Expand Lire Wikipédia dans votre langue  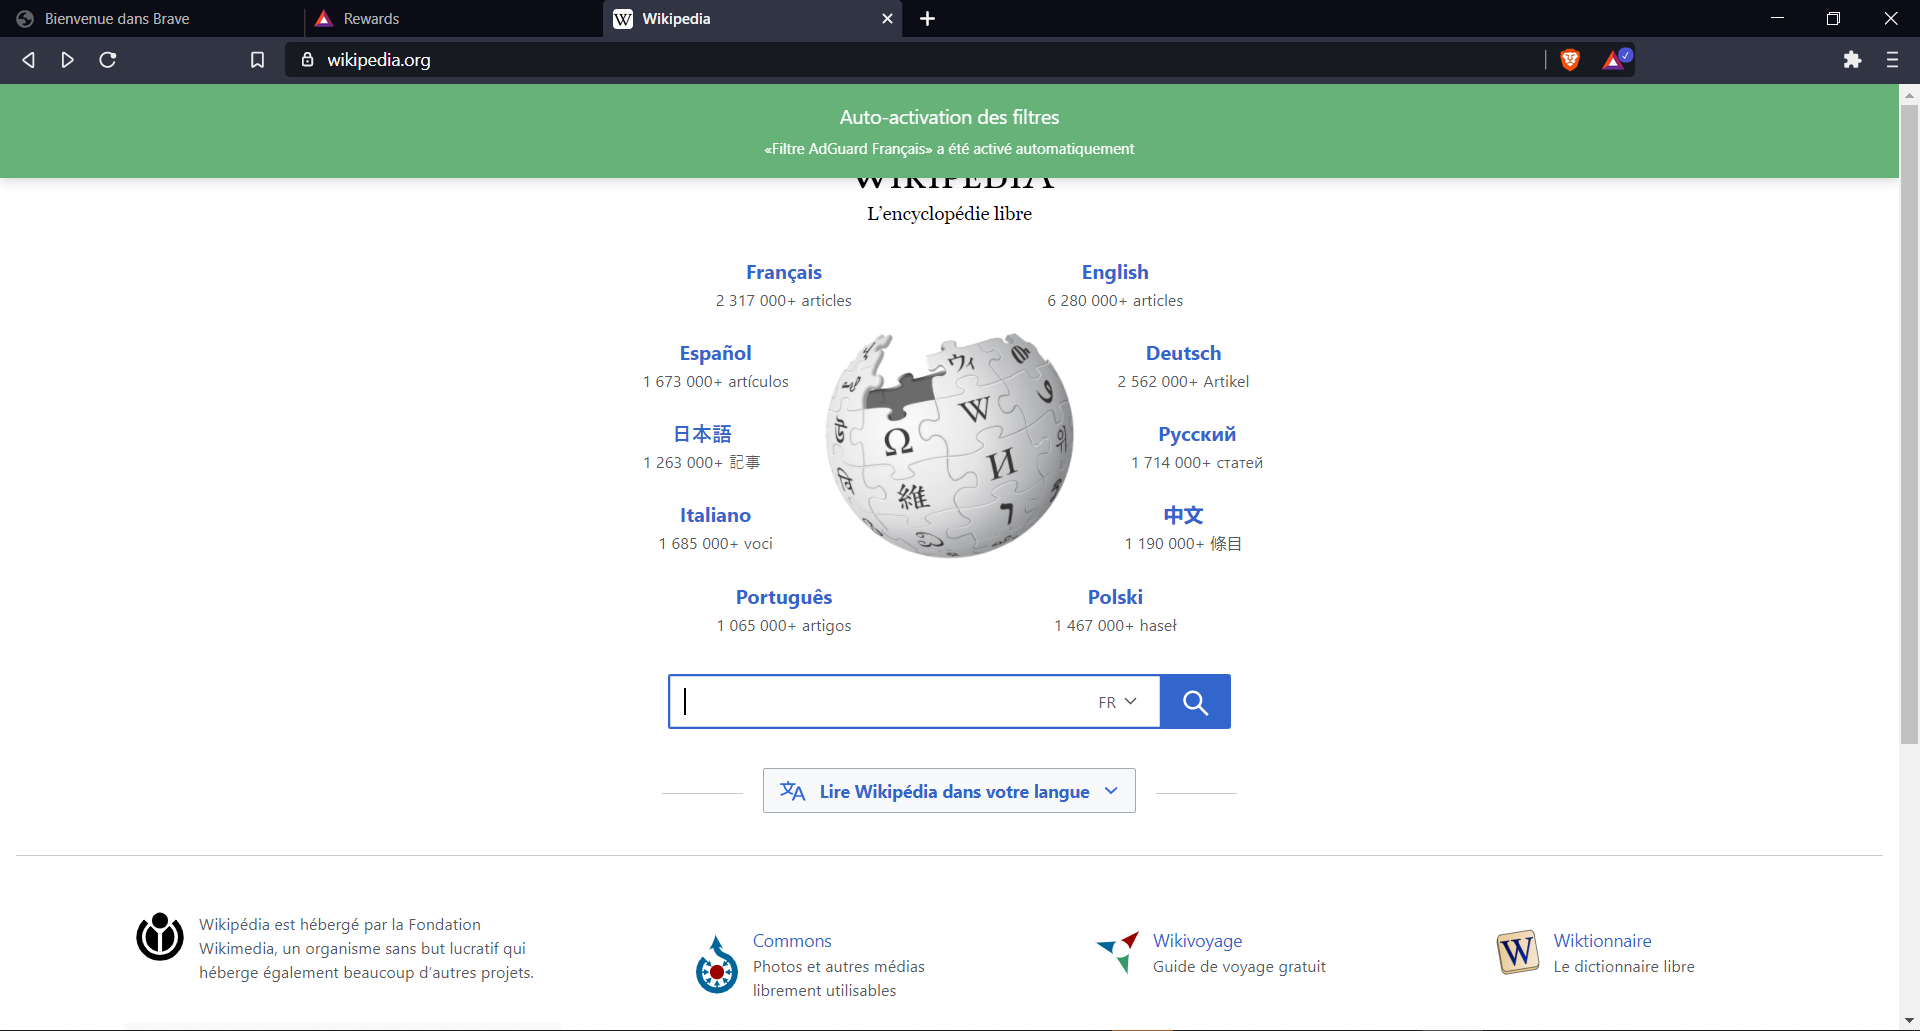pos(949,791)
